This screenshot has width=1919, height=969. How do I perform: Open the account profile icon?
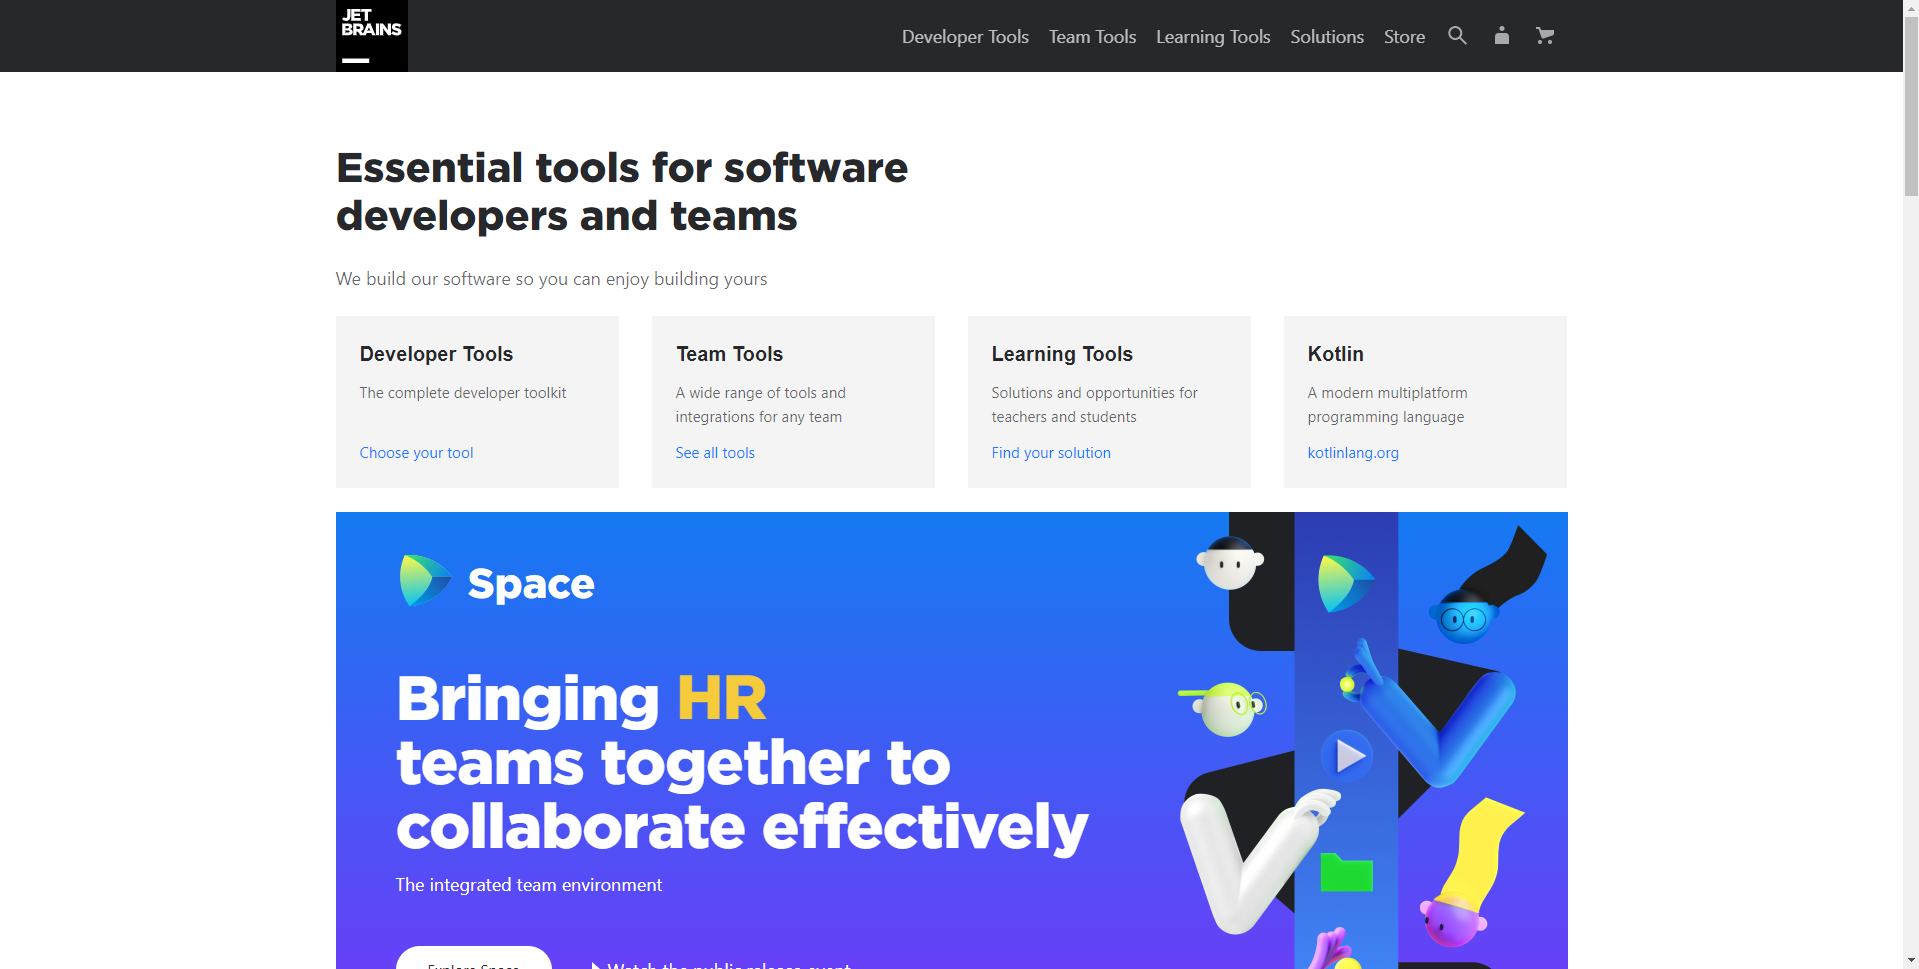pyautogui.click(x=1501, y=36)
